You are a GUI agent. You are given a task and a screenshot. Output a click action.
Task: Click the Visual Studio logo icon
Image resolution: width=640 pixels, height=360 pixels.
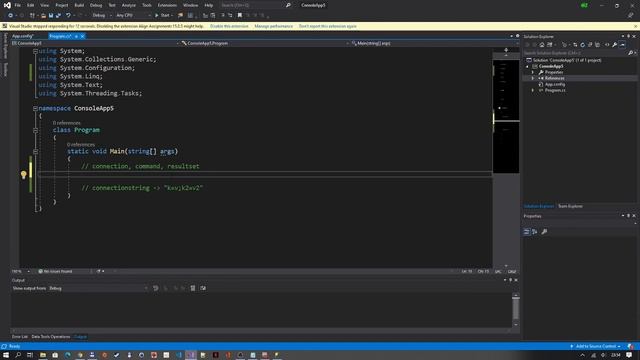[x=7, y=5]
